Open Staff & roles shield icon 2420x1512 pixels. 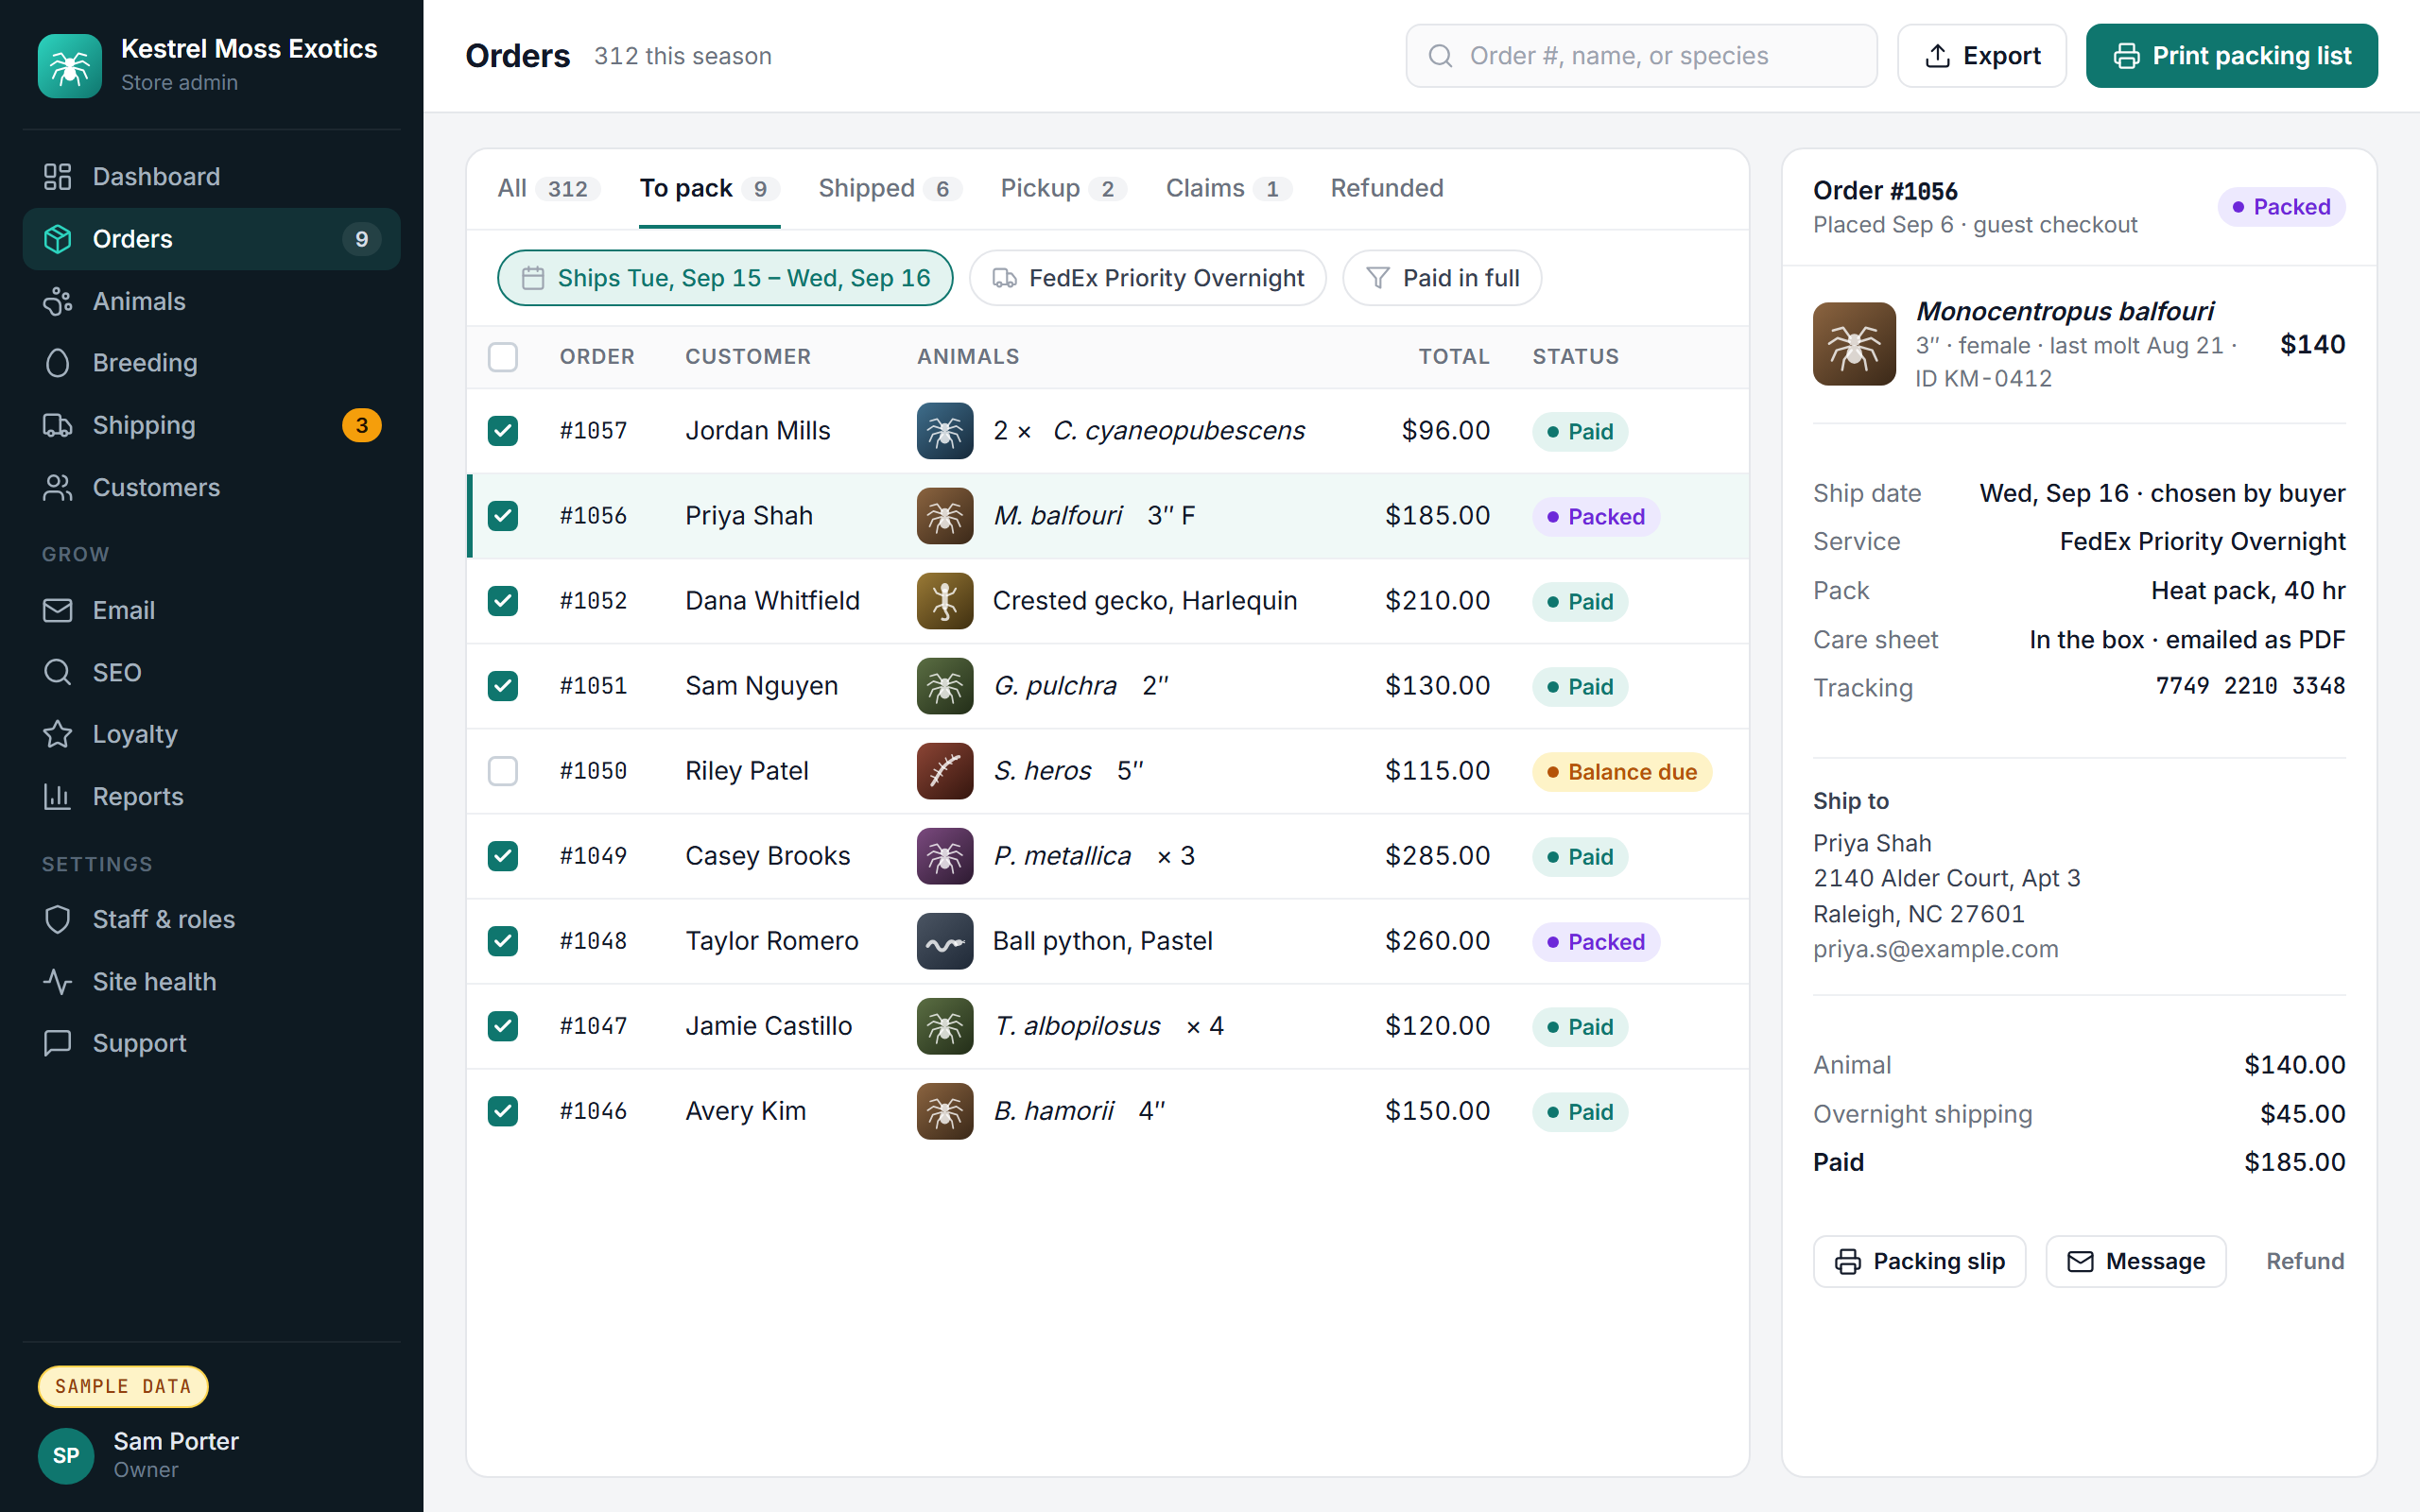58,919
